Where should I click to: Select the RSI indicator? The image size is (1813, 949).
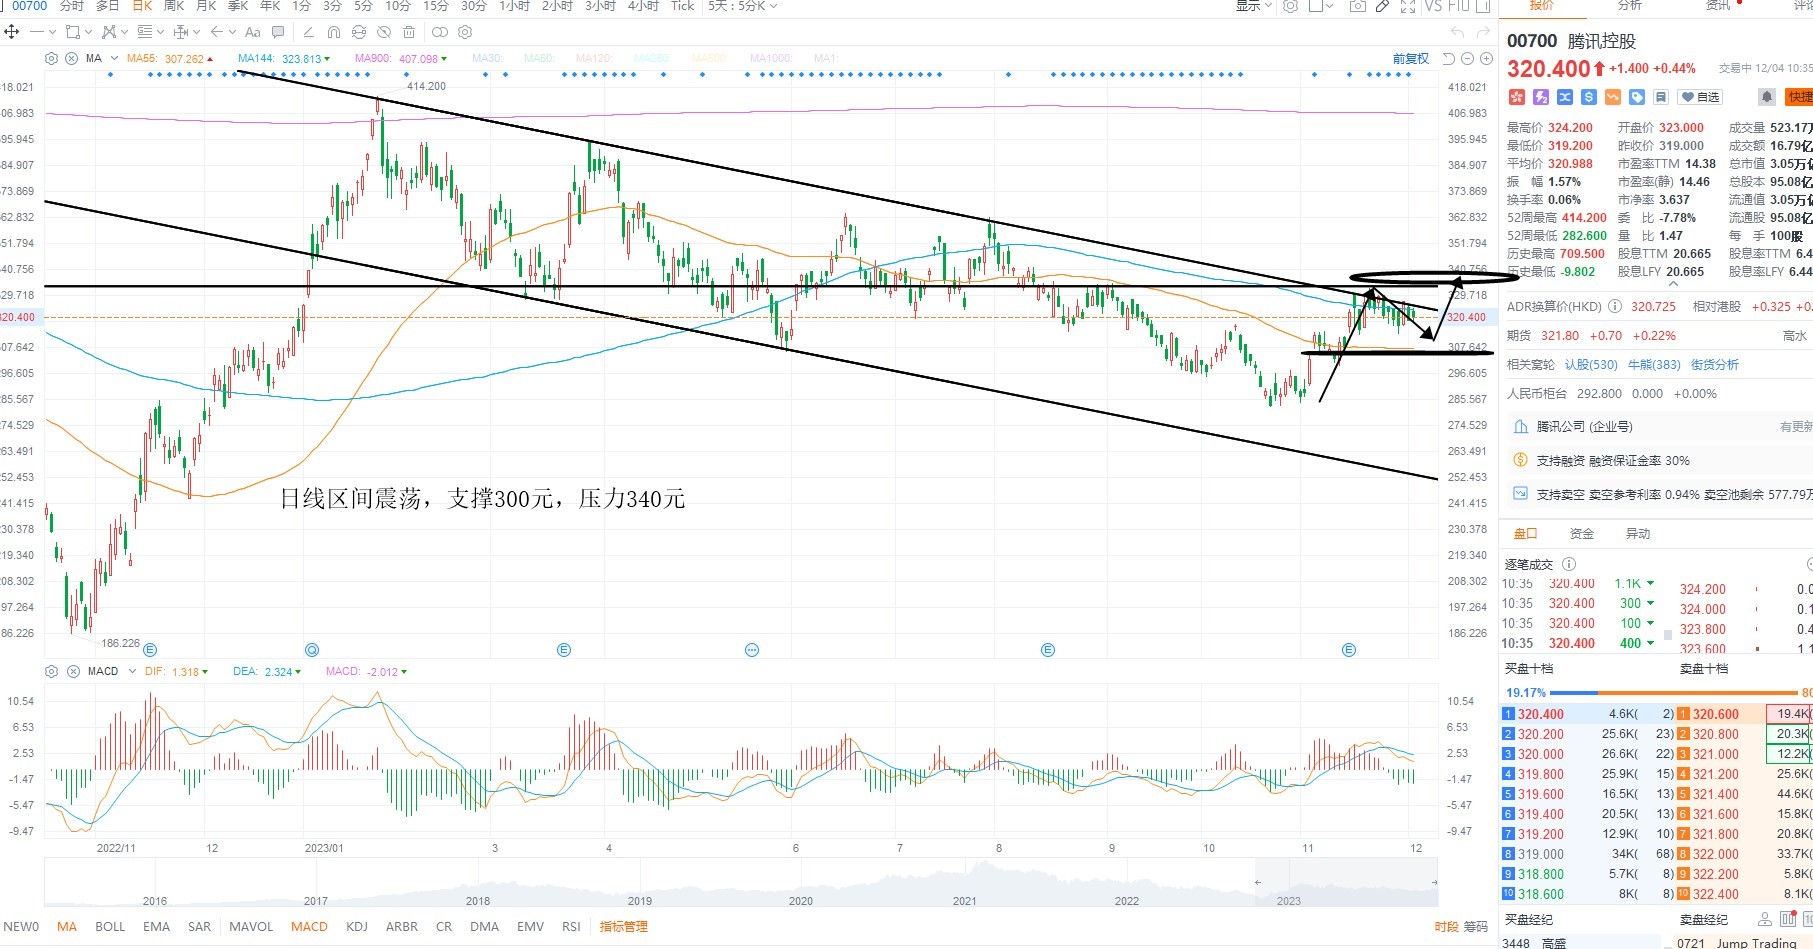[x=571, y=927]
